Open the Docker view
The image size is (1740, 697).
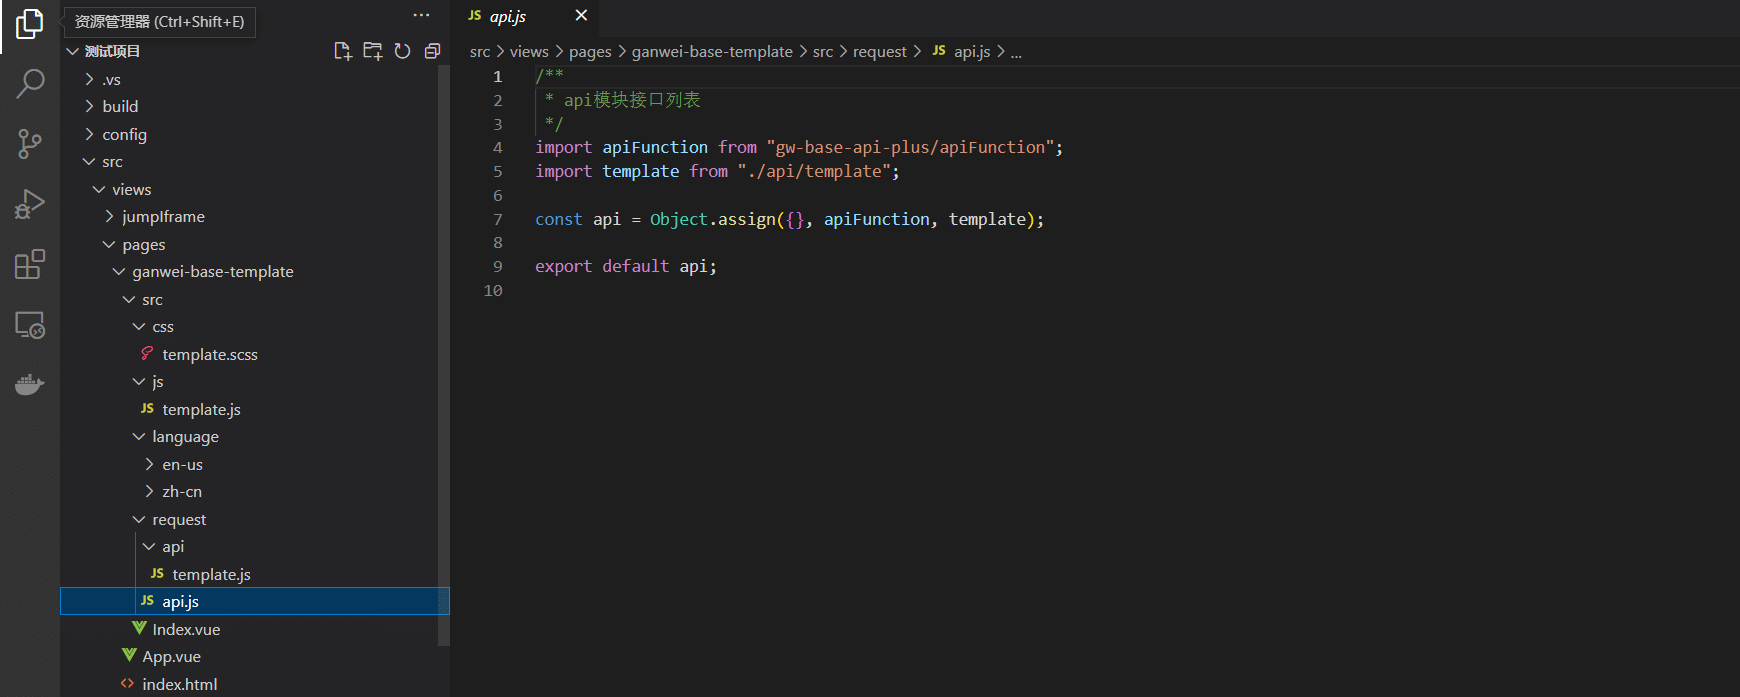(x=30, y=385)
